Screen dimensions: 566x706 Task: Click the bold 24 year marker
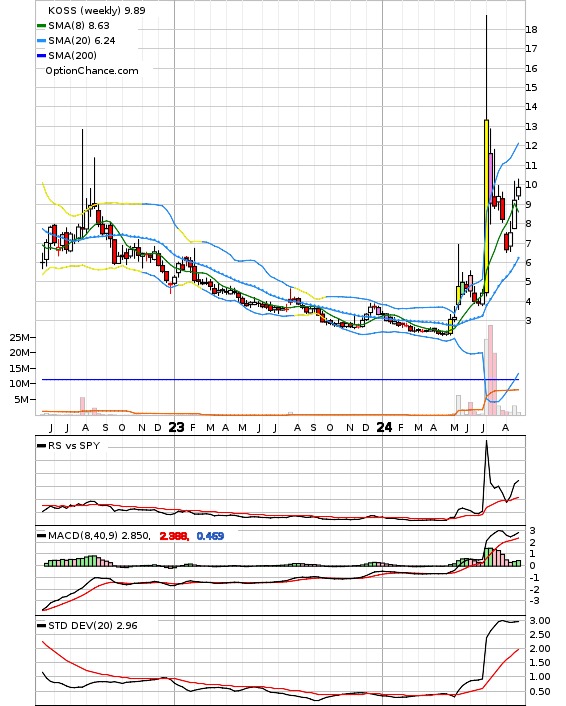(x=384, y=427)
